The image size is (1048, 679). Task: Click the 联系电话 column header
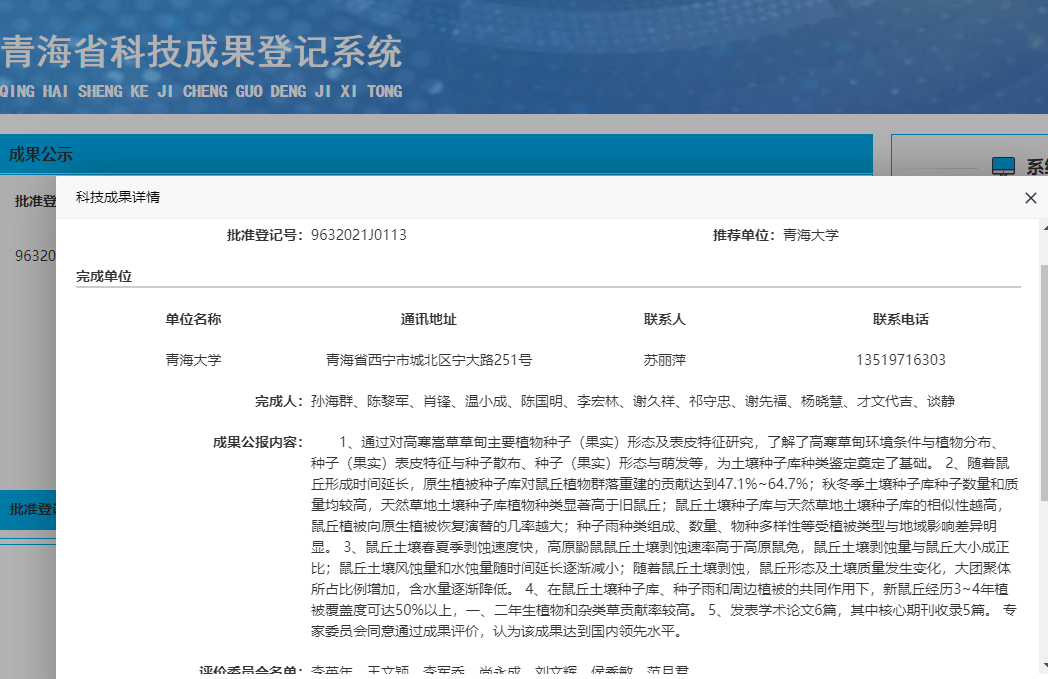coord(900,320)
